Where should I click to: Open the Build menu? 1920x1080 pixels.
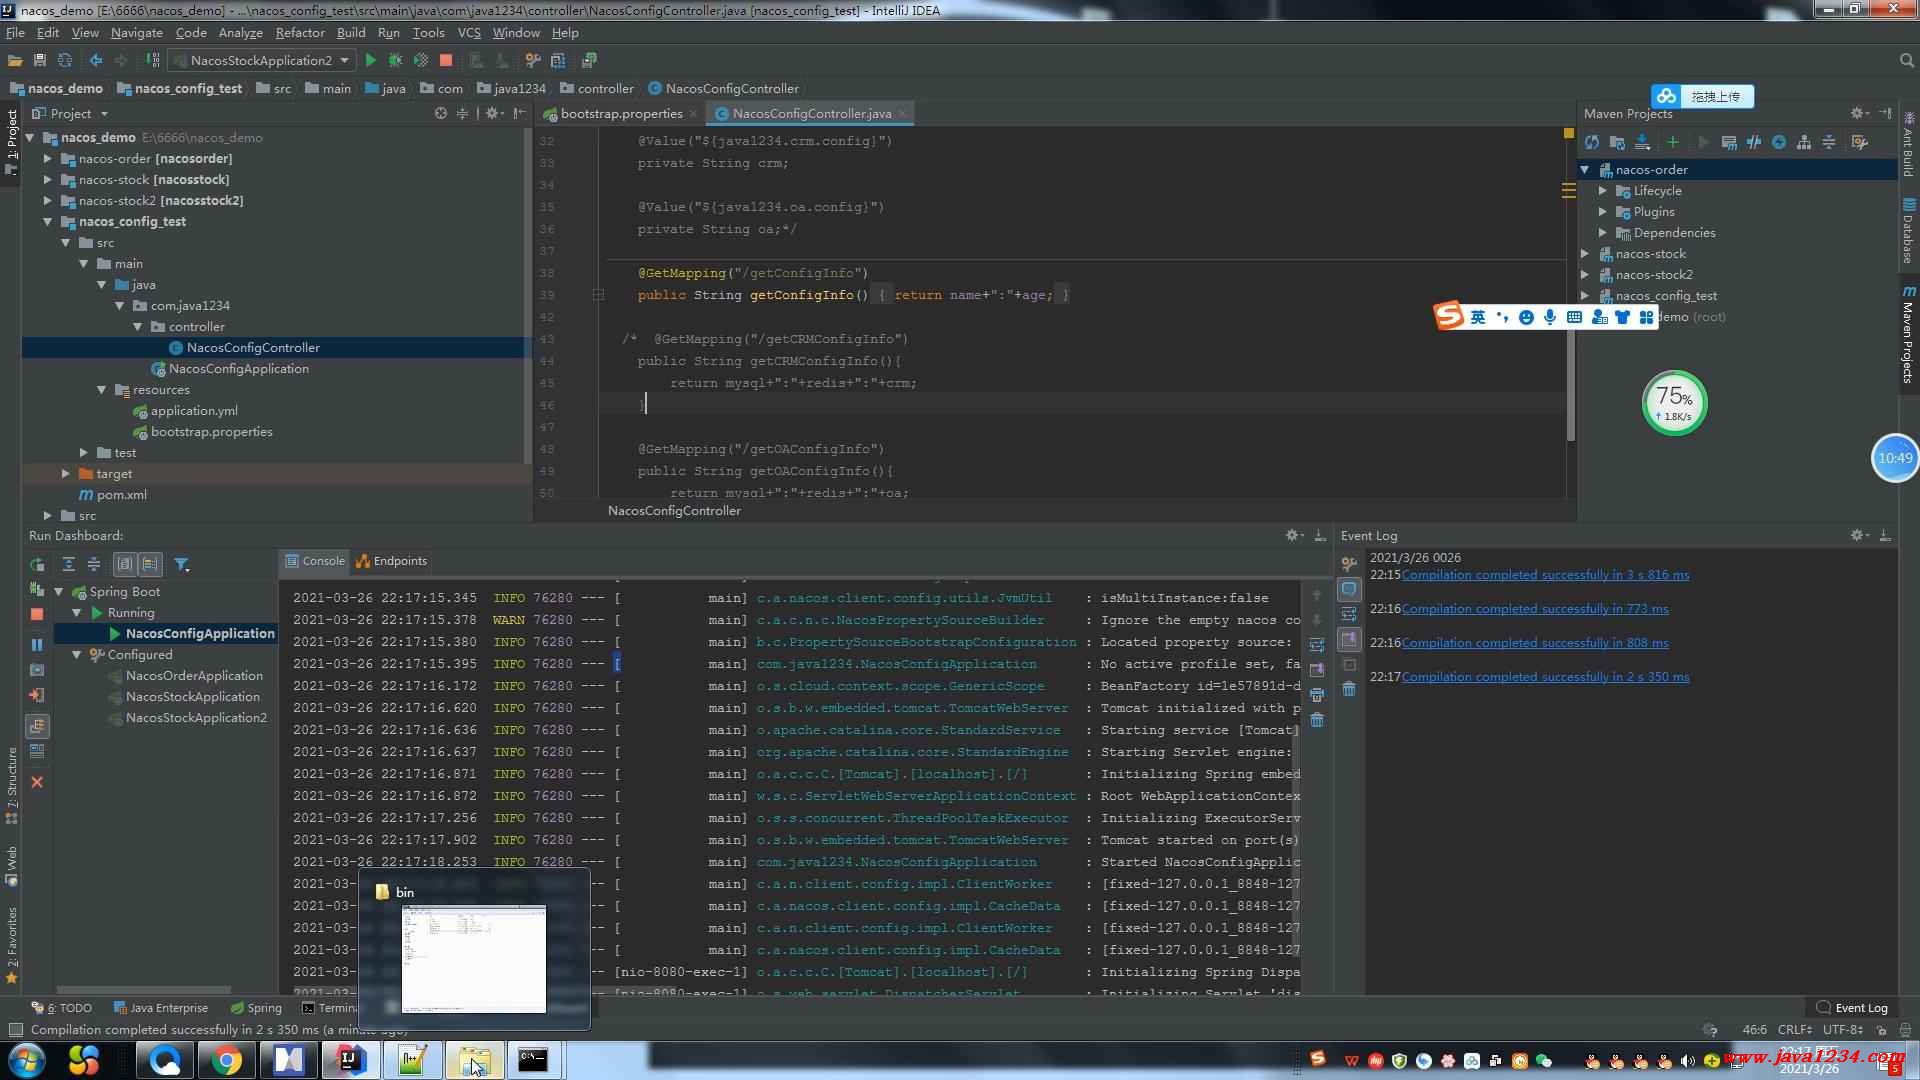(351, 32)
